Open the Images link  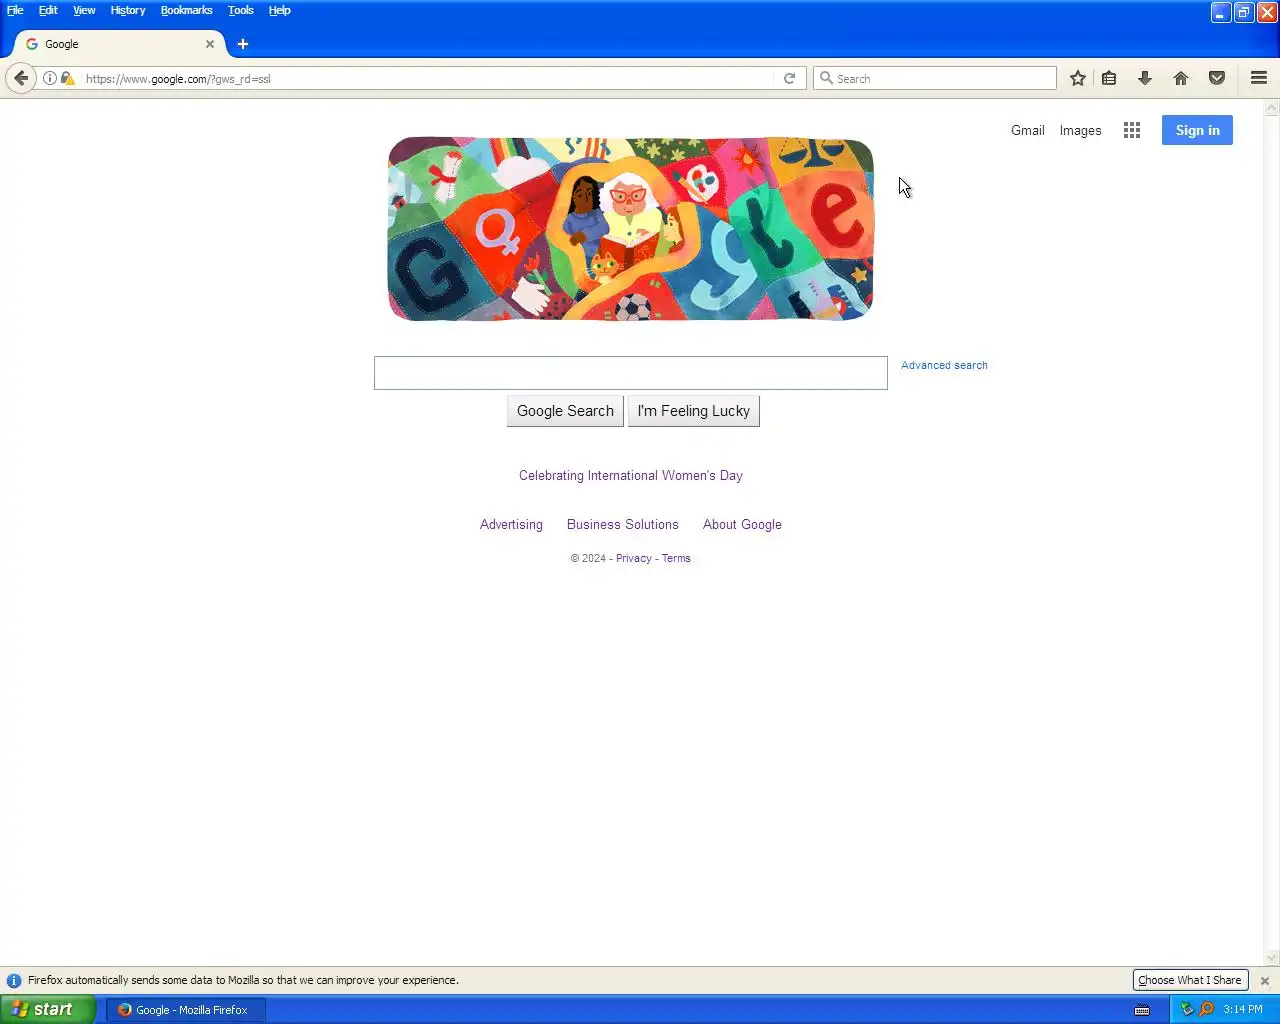click(x=1080, y=130)
